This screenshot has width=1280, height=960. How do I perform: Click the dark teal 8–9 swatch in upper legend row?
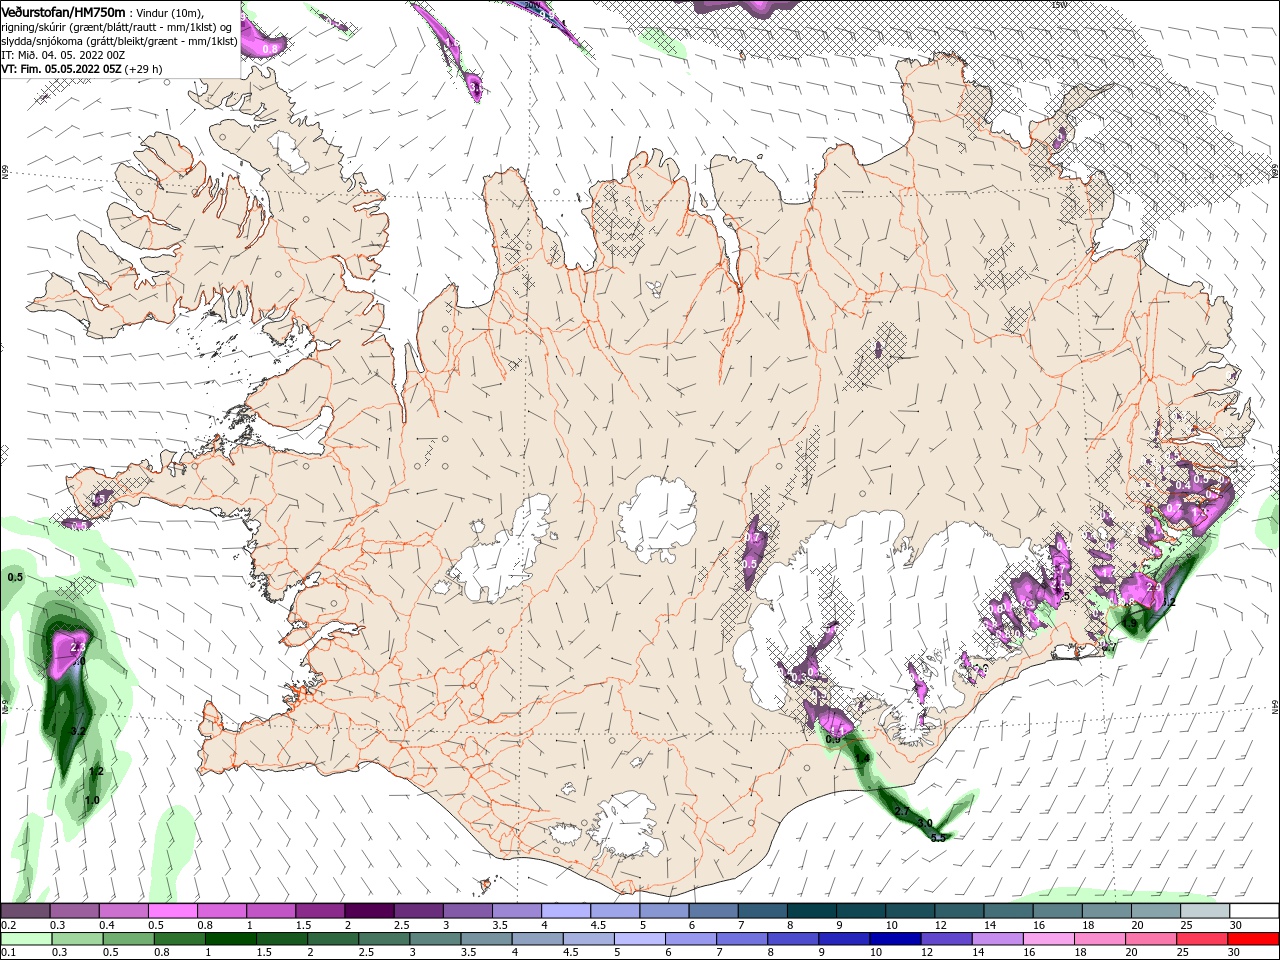(811, 911)
